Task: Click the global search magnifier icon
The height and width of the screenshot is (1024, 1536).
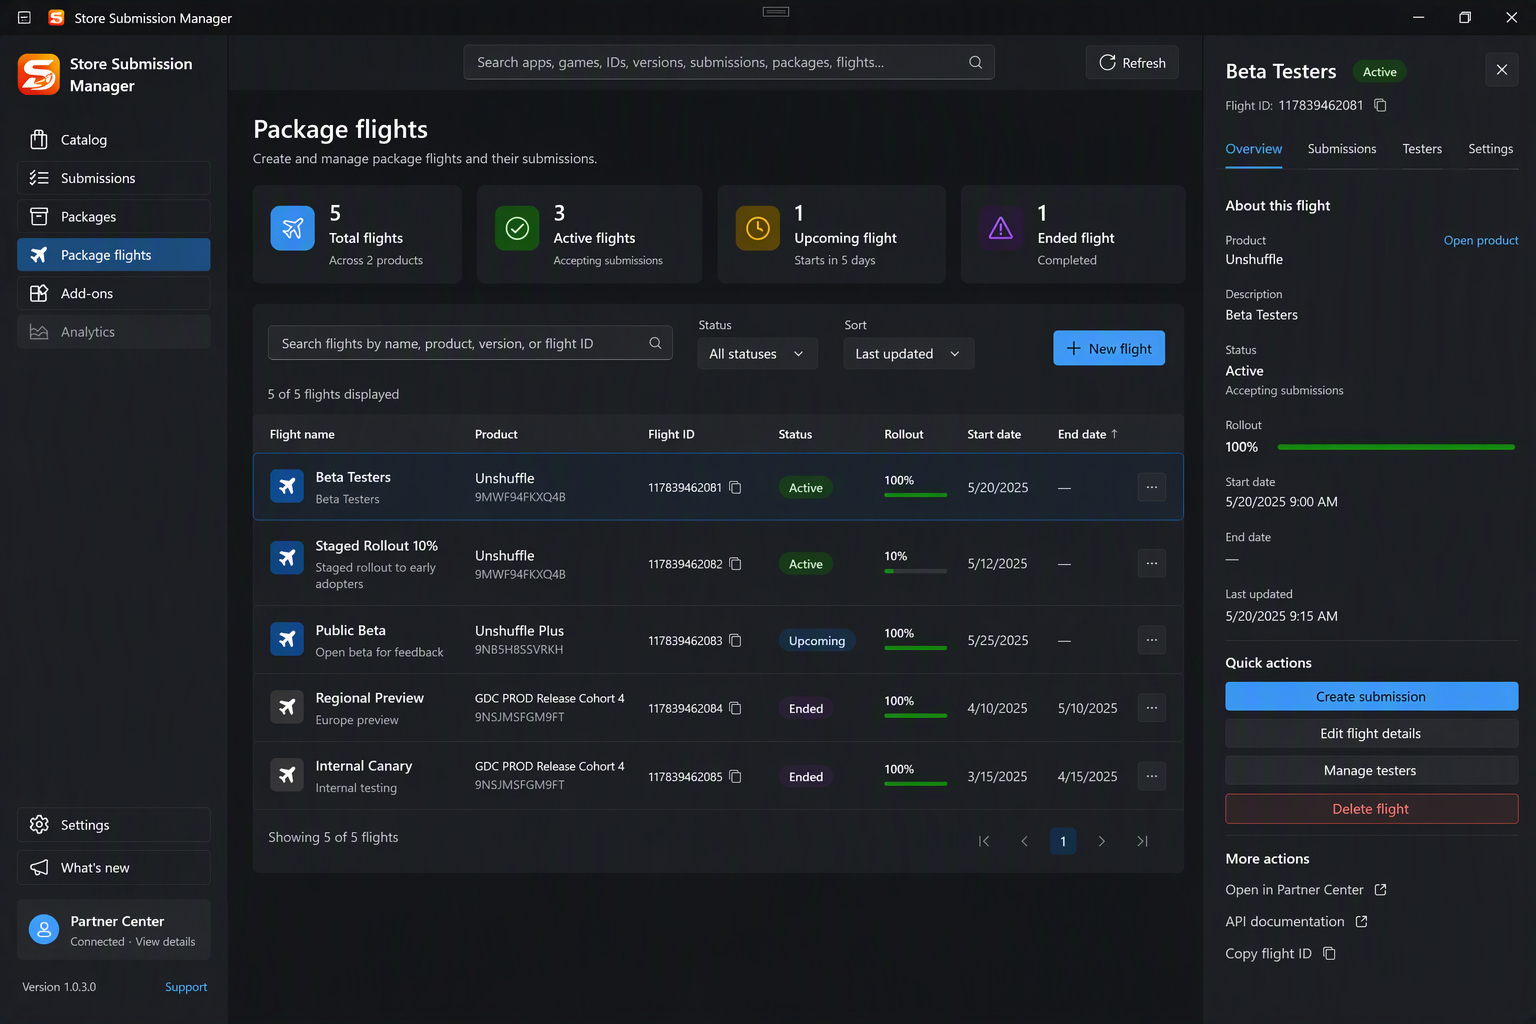Action: [975, 62]
